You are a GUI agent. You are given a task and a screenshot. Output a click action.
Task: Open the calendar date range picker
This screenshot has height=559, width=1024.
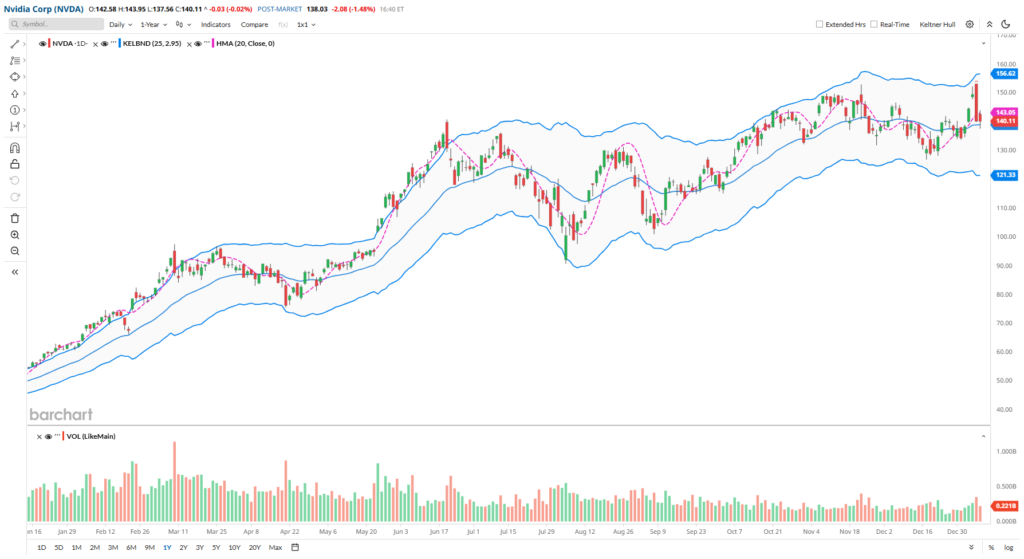point(296,547)
